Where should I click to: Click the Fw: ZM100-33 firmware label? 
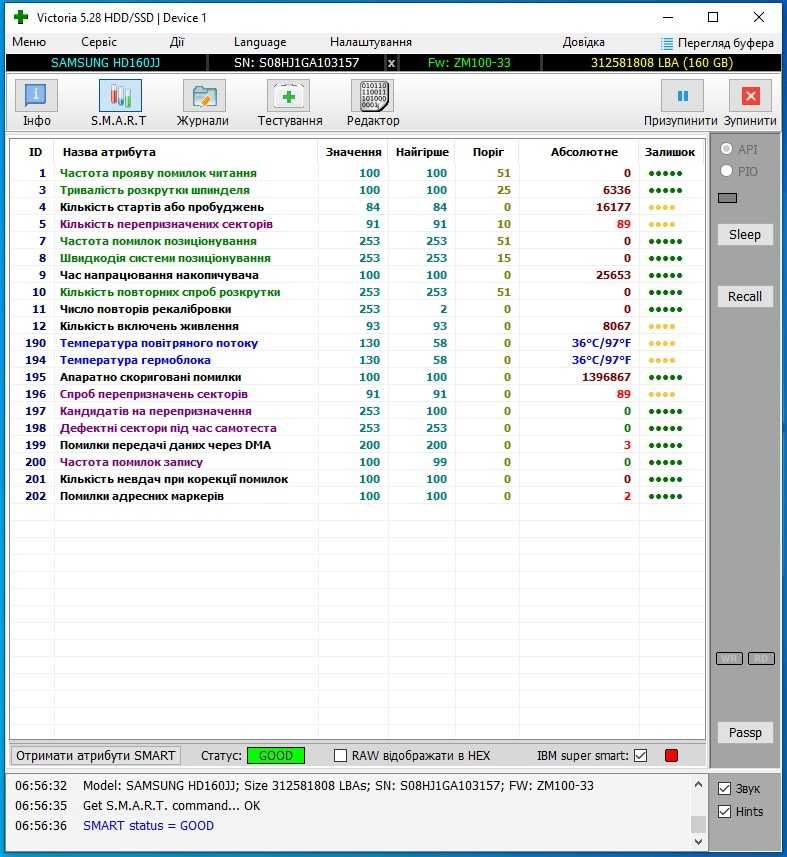[469, 63]
